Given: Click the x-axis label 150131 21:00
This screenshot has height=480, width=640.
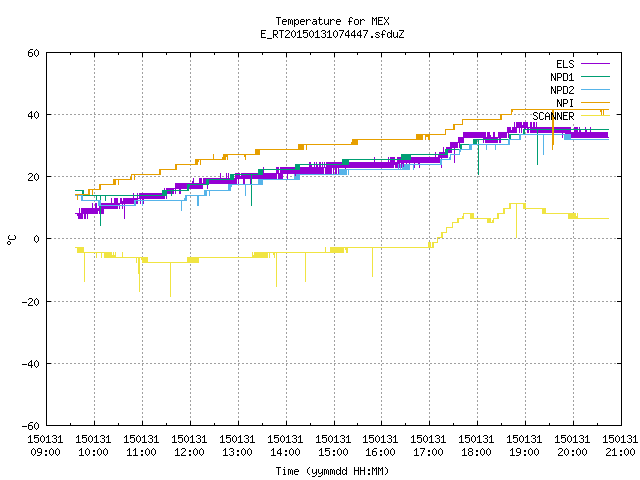Looking at the screenshot, I should click(620, 446).
